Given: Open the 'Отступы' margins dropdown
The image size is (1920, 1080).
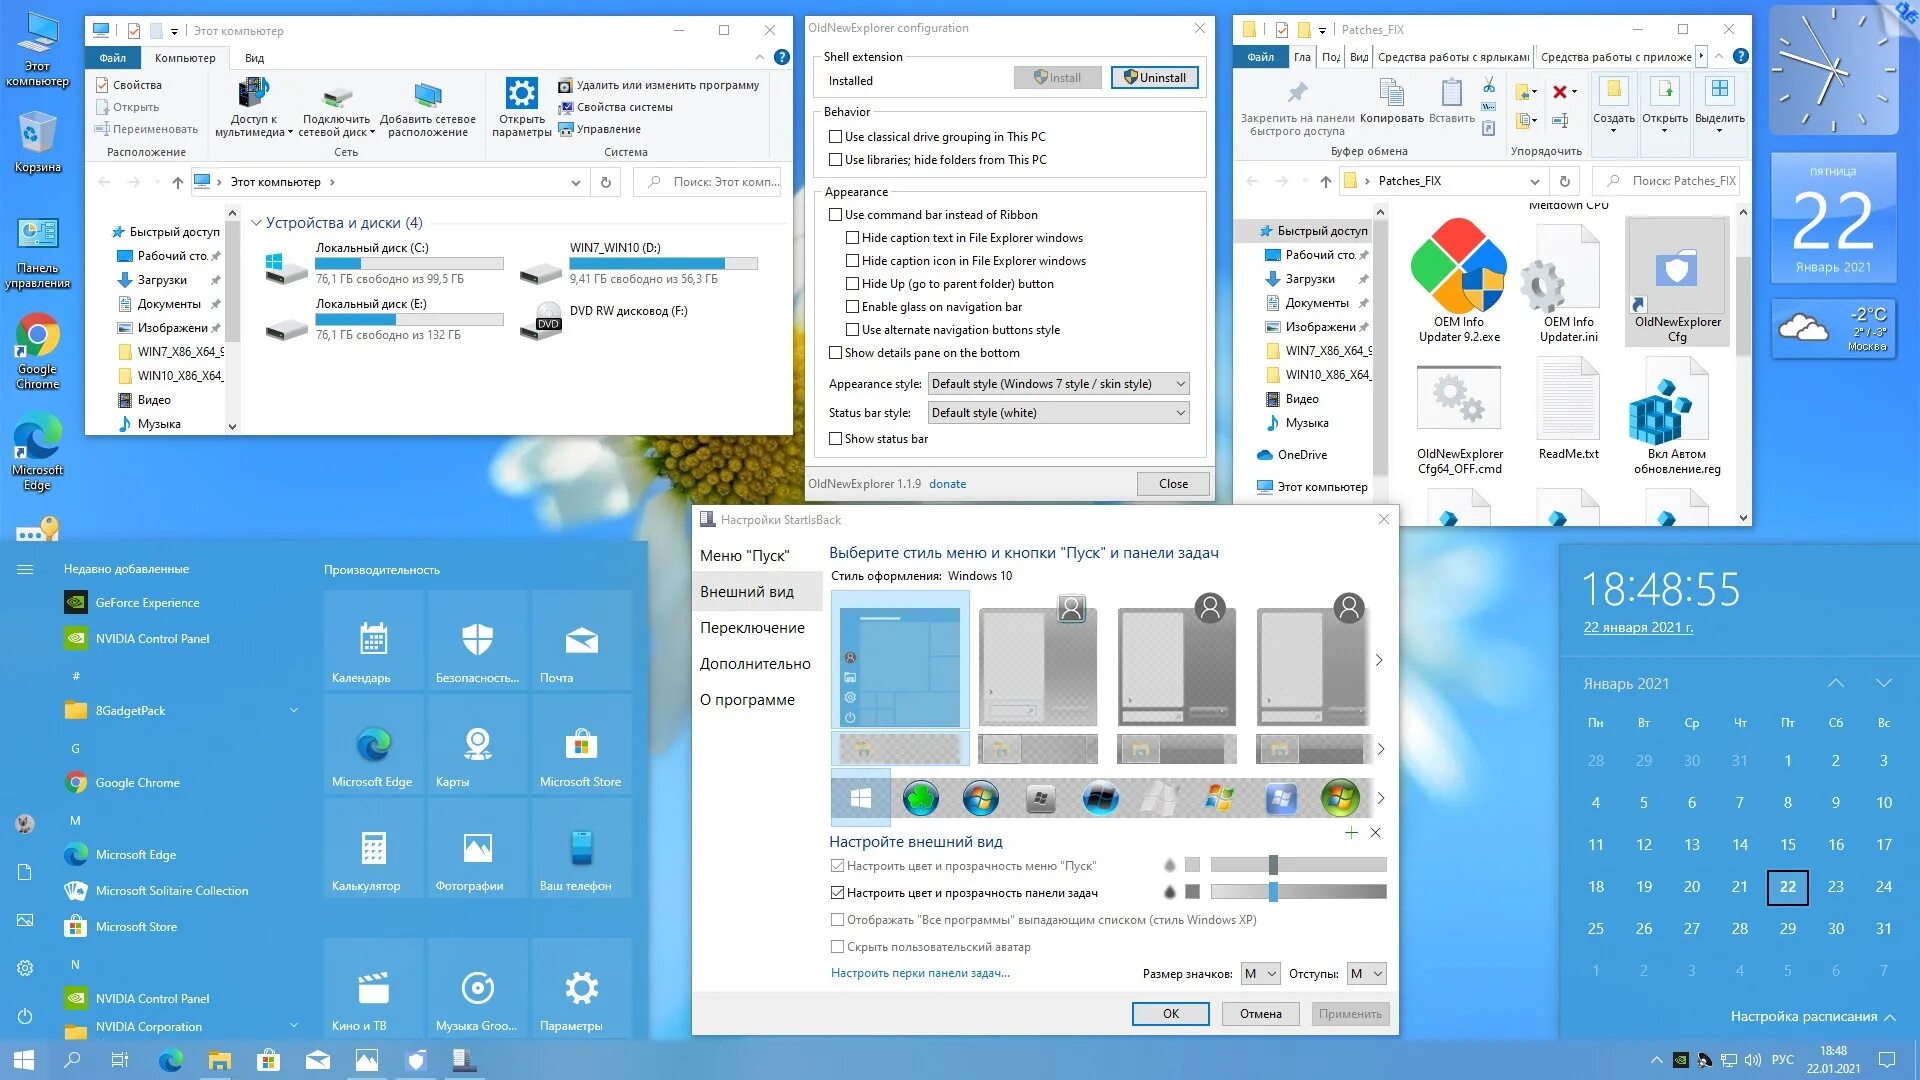Looking at the screenshot, I should point(1366,974).
